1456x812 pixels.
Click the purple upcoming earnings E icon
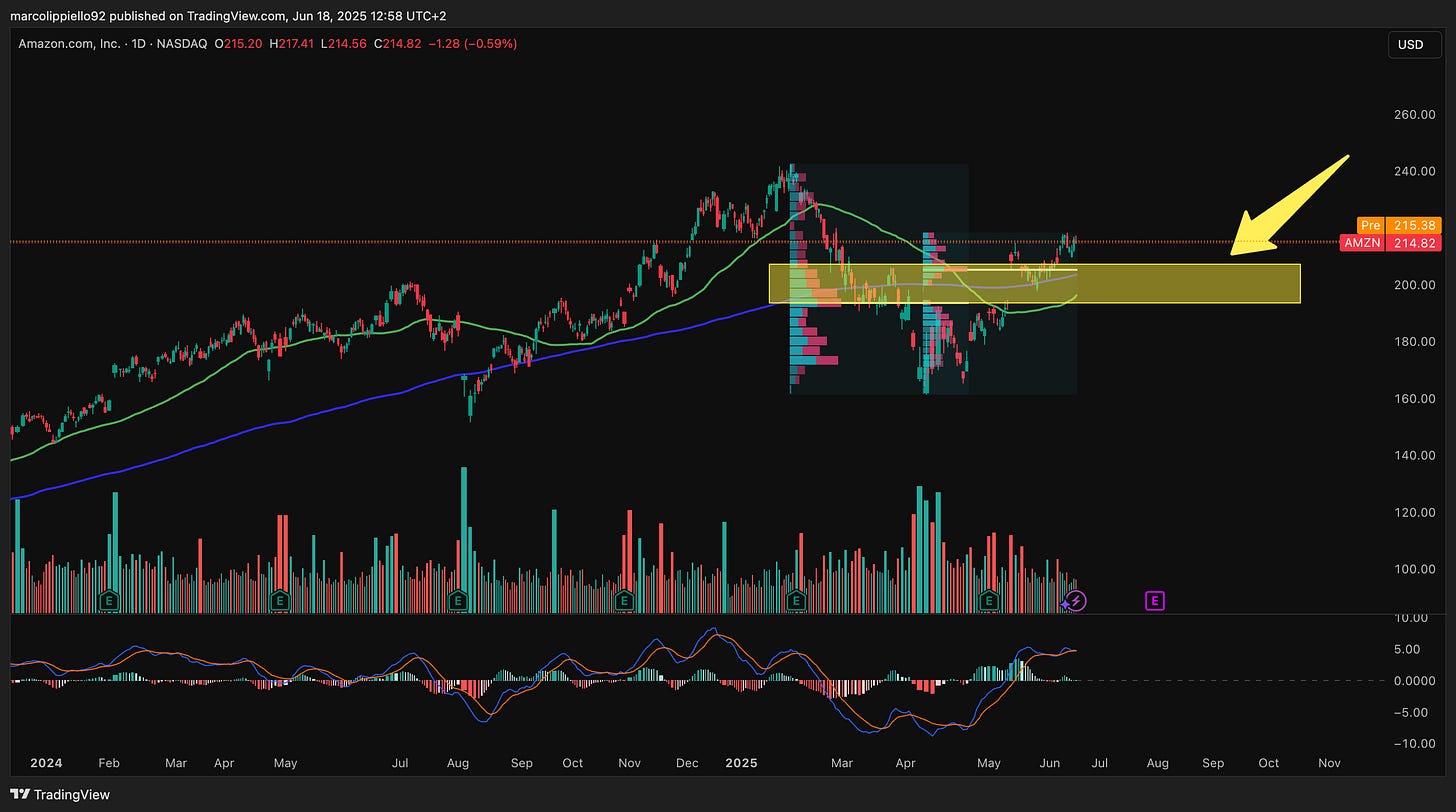tap(1155, 601)
